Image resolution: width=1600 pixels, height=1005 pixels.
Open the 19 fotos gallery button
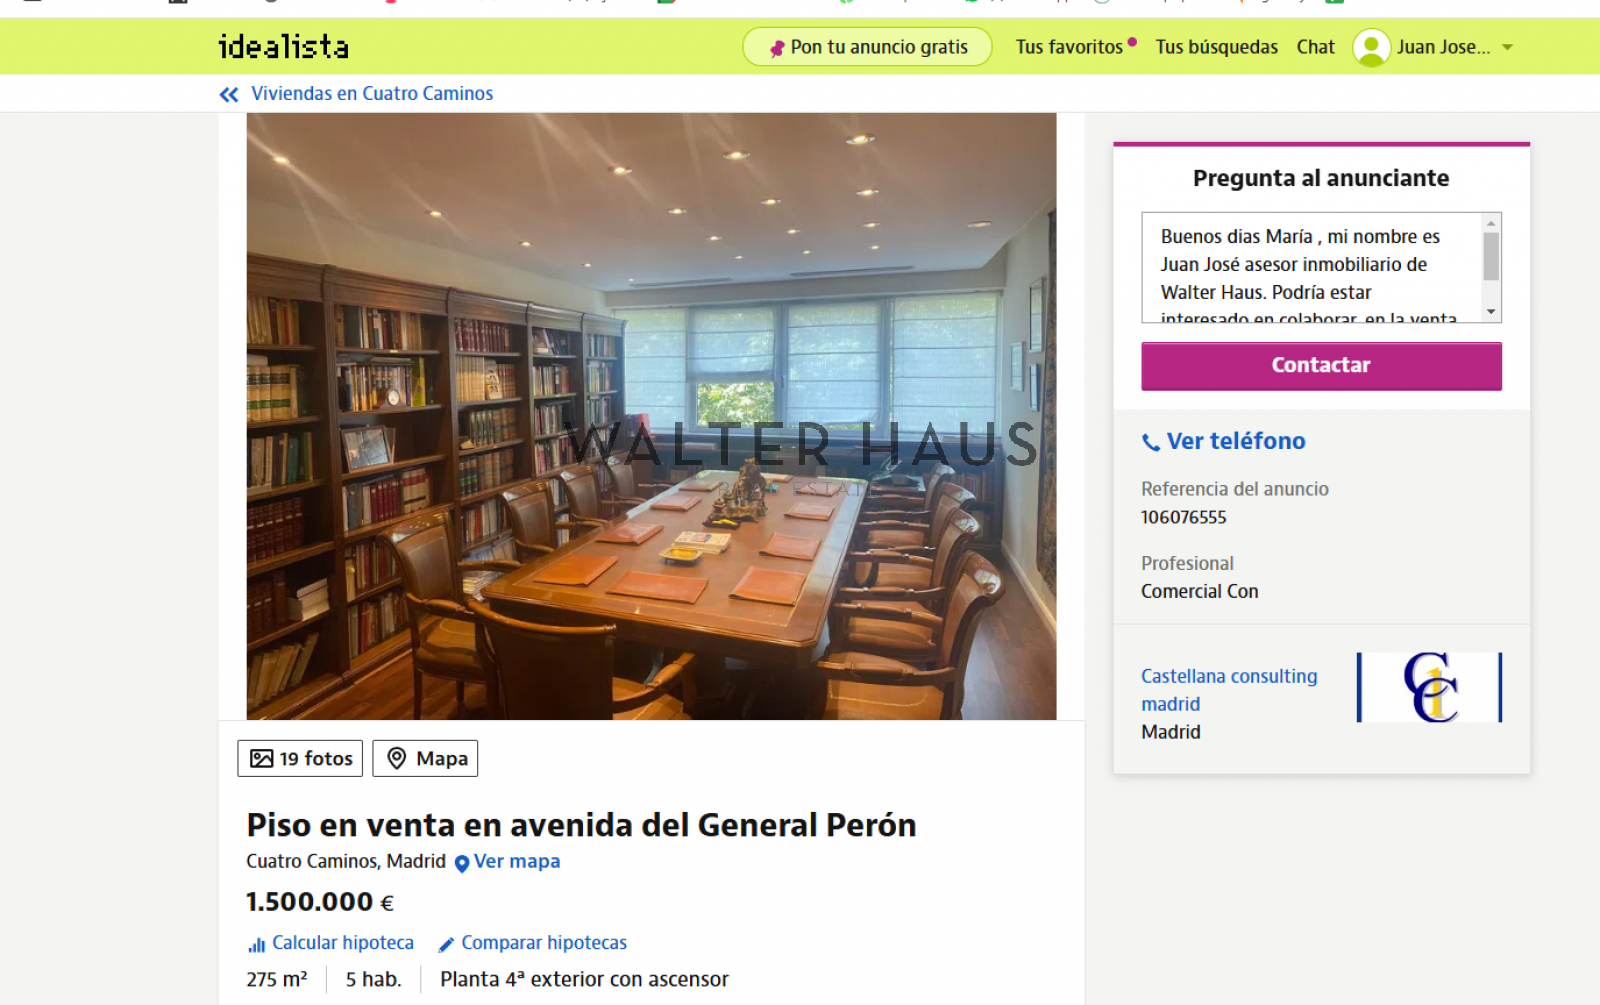300,758
